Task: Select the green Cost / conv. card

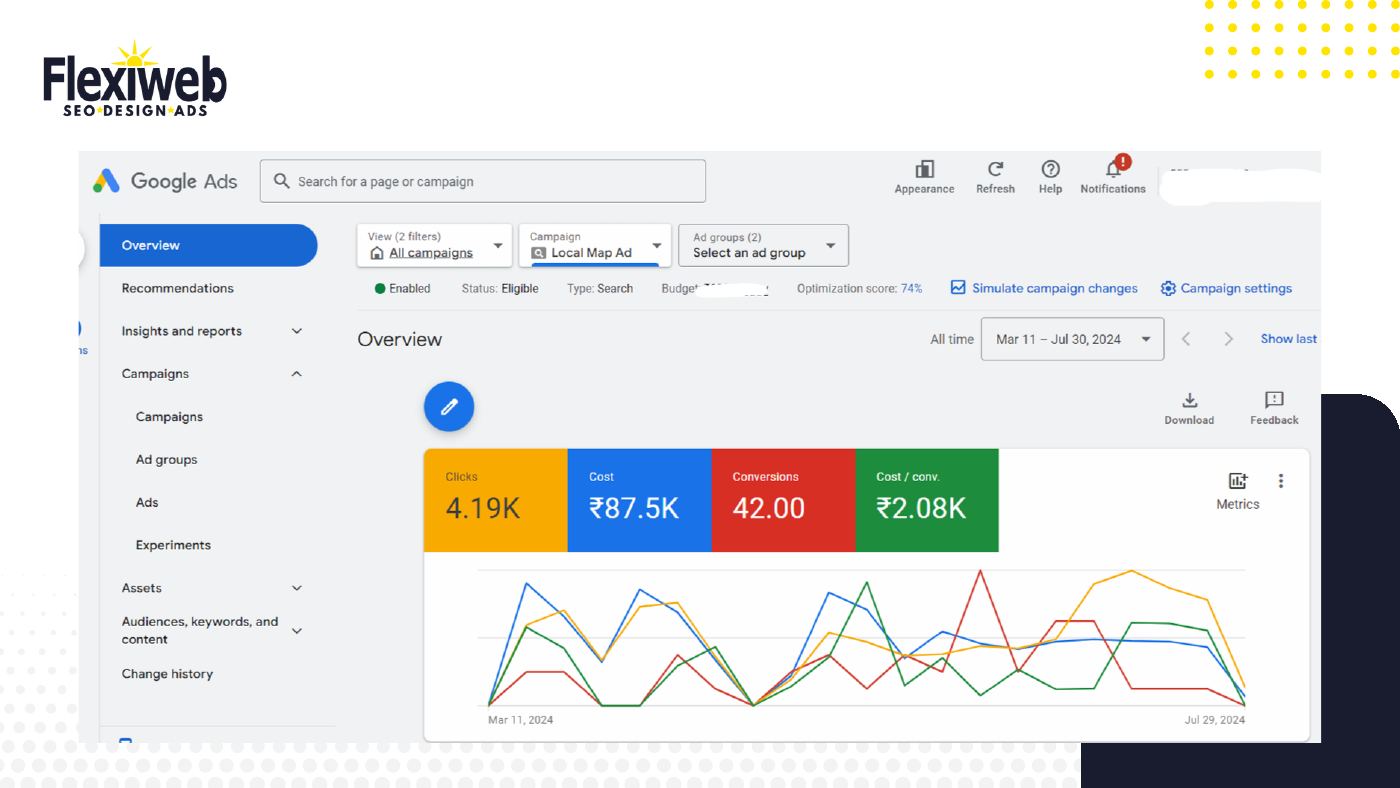Action: pyautogui.click(x=927, y=500)
